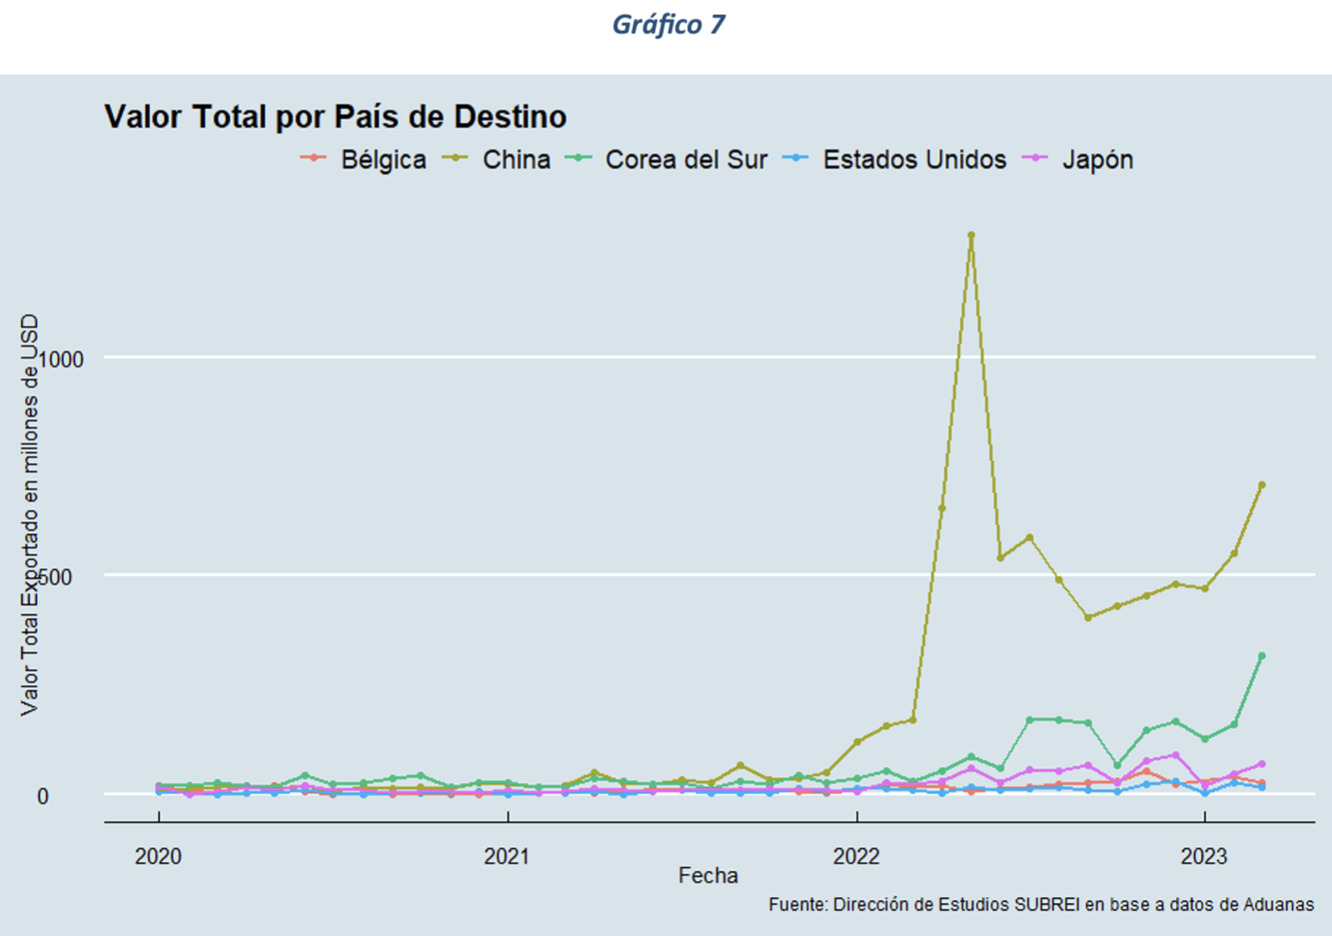Select the Estados Unidos legend label
The height and width of the screenshot is (936, 1332).
pyautogui.click(x=914, y=160)
